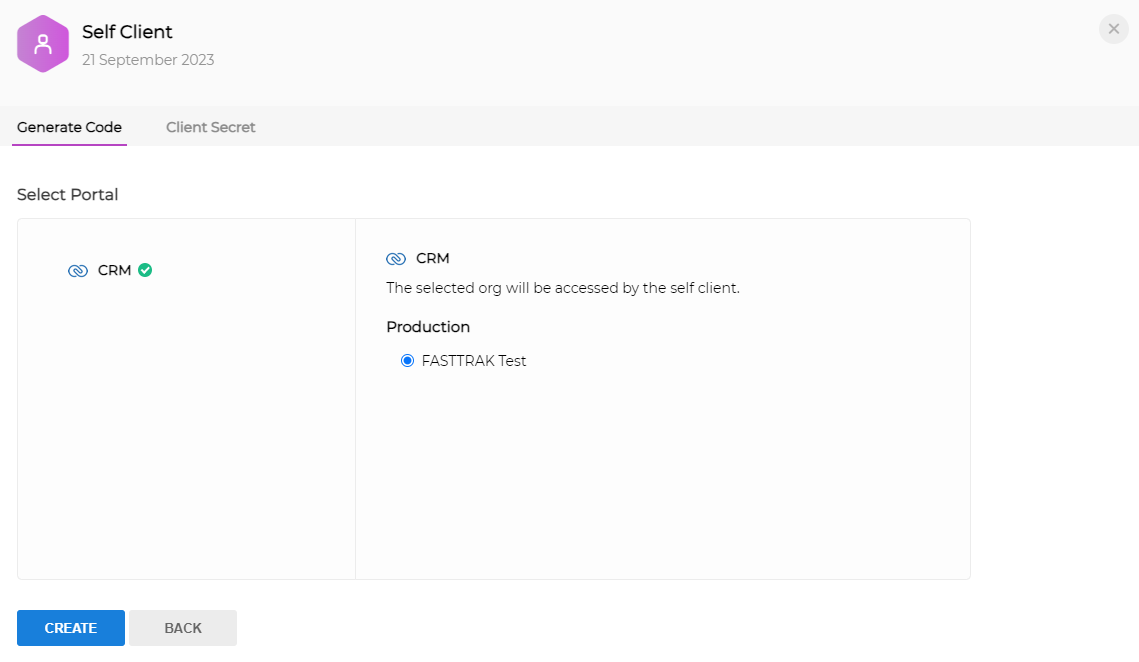
Task: Click the Self Client title text
Action: (127, 32)
